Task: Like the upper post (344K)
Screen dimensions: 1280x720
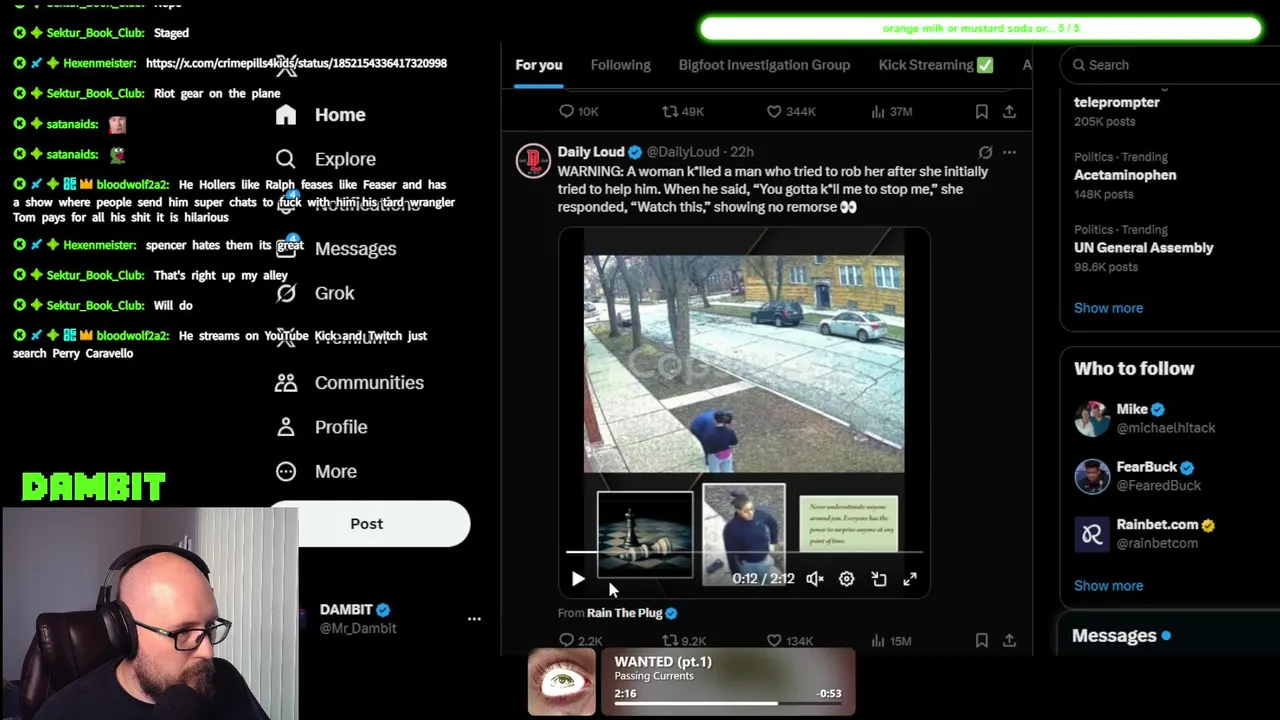Action: pyautogui.click(x=790, y=112)
